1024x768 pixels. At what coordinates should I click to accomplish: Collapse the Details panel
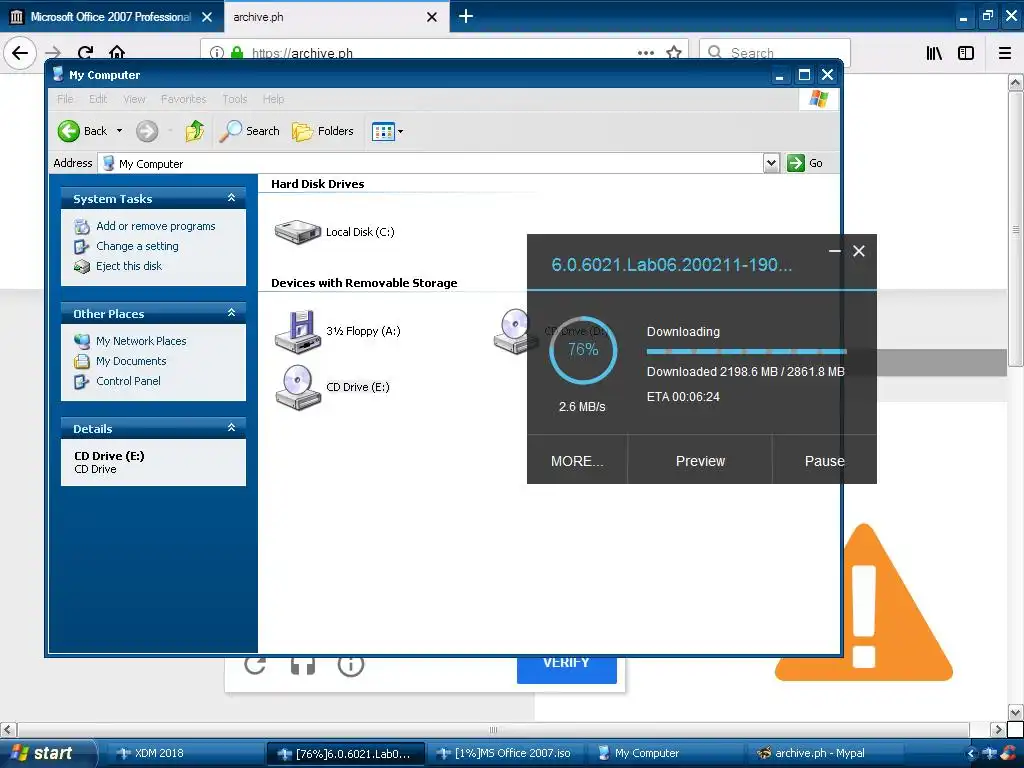231,428
